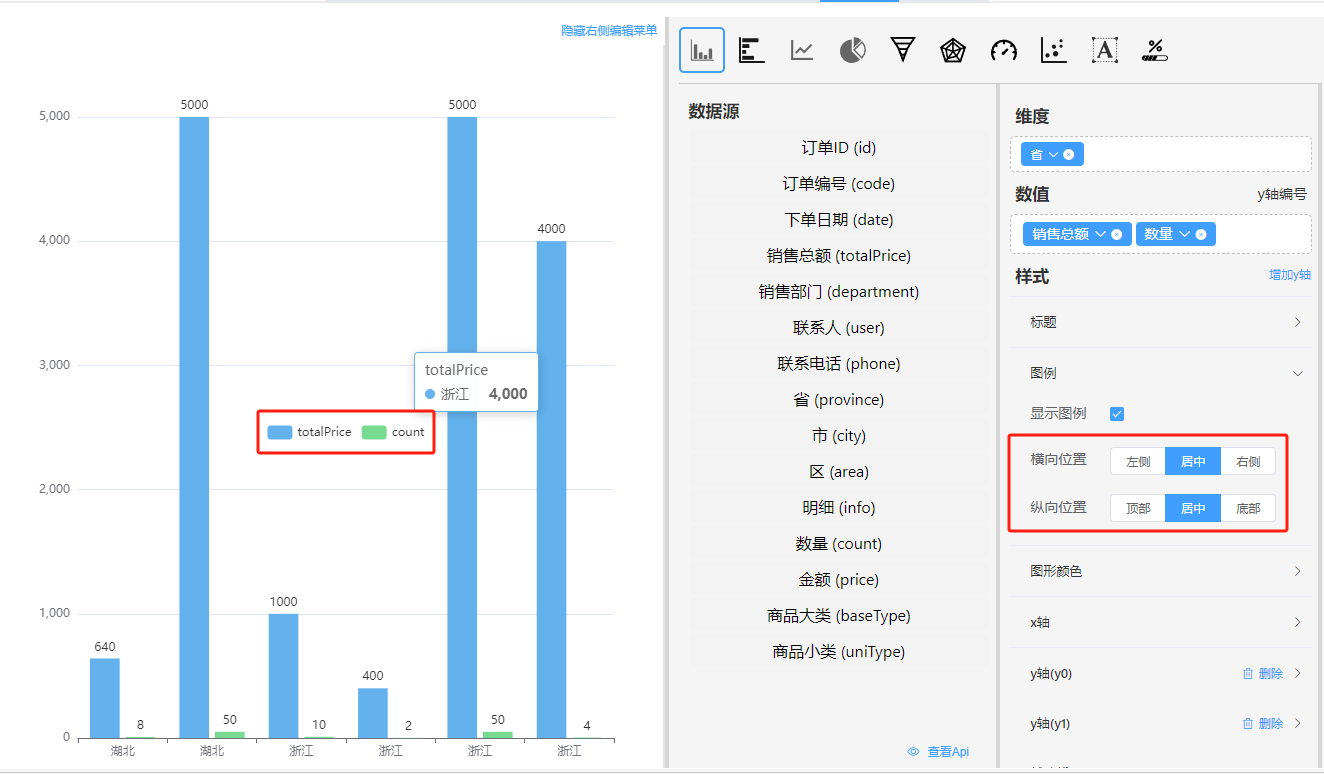Viewport: 1324px width, 774px height.
Task: Open the 销售总额 tag dropdown arrow
Action: (x=1101, y=234)
